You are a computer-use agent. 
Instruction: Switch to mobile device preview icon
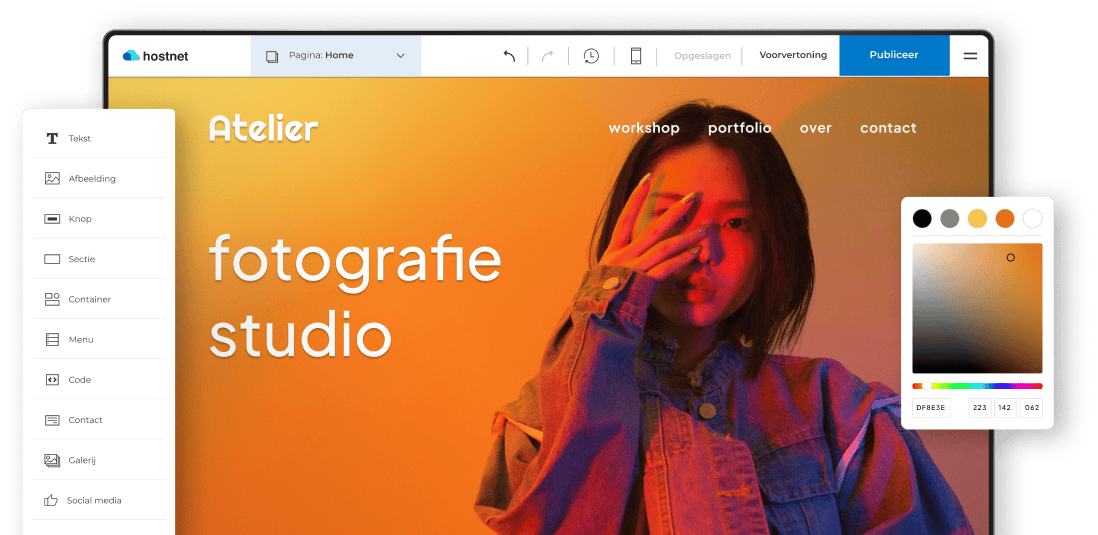(635, 56)
